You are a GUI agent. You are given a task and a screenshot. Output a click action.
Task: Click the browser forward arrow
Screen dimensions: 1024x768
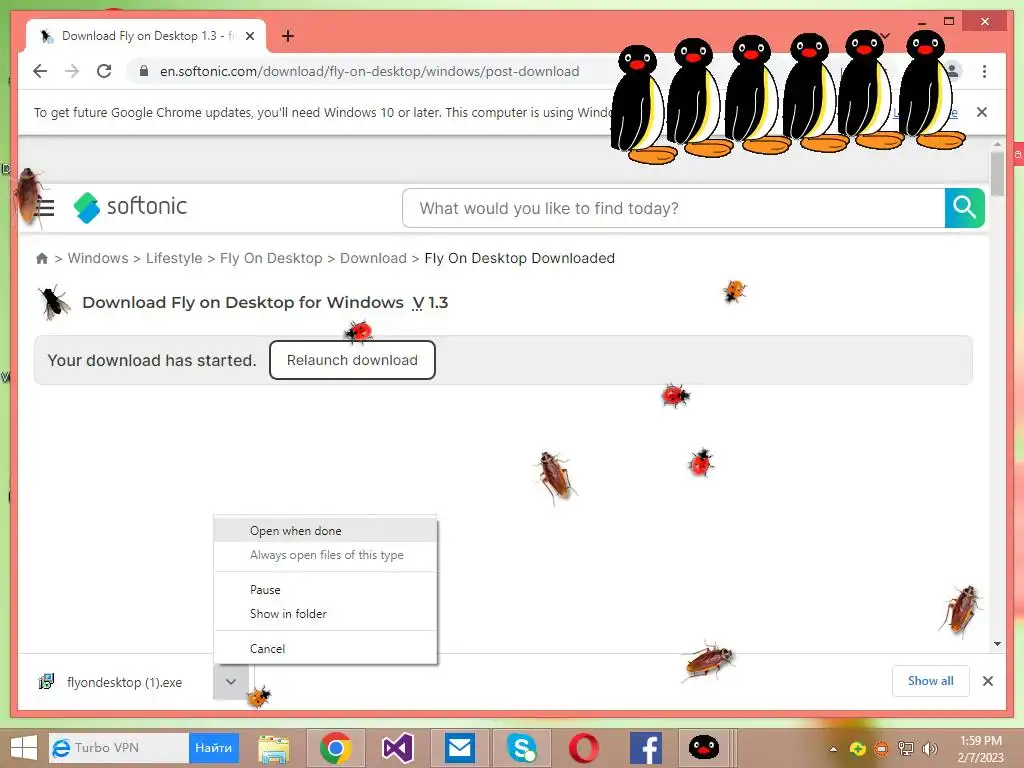pyautogui.click(x=72, y=71)
